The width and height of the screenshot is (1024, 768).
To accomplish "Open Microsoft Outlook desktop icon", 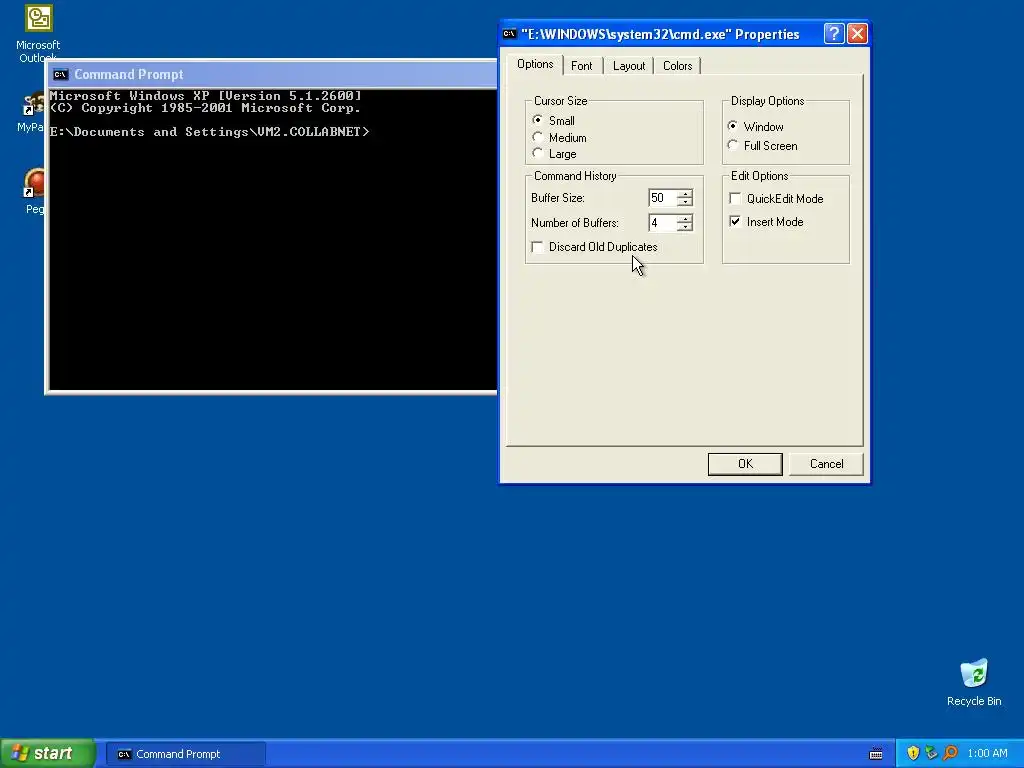I will (38, 33).
